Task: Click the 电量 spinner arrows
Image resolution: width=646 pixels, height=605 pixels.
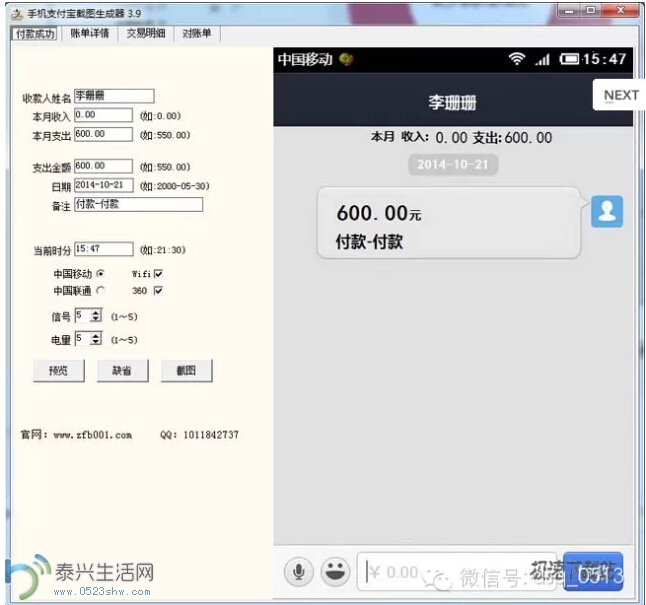Action: pos(95,339)
